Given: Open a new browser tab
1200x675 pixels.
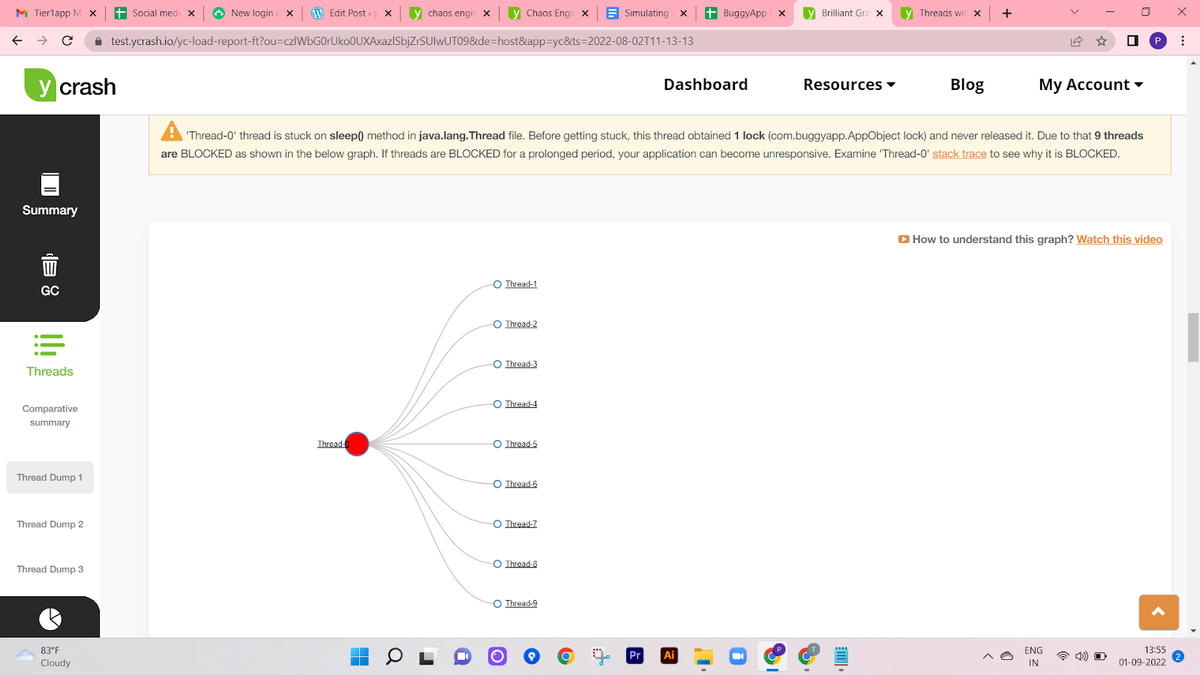Looking at the screenshot, I should (x=1007, y=13).
